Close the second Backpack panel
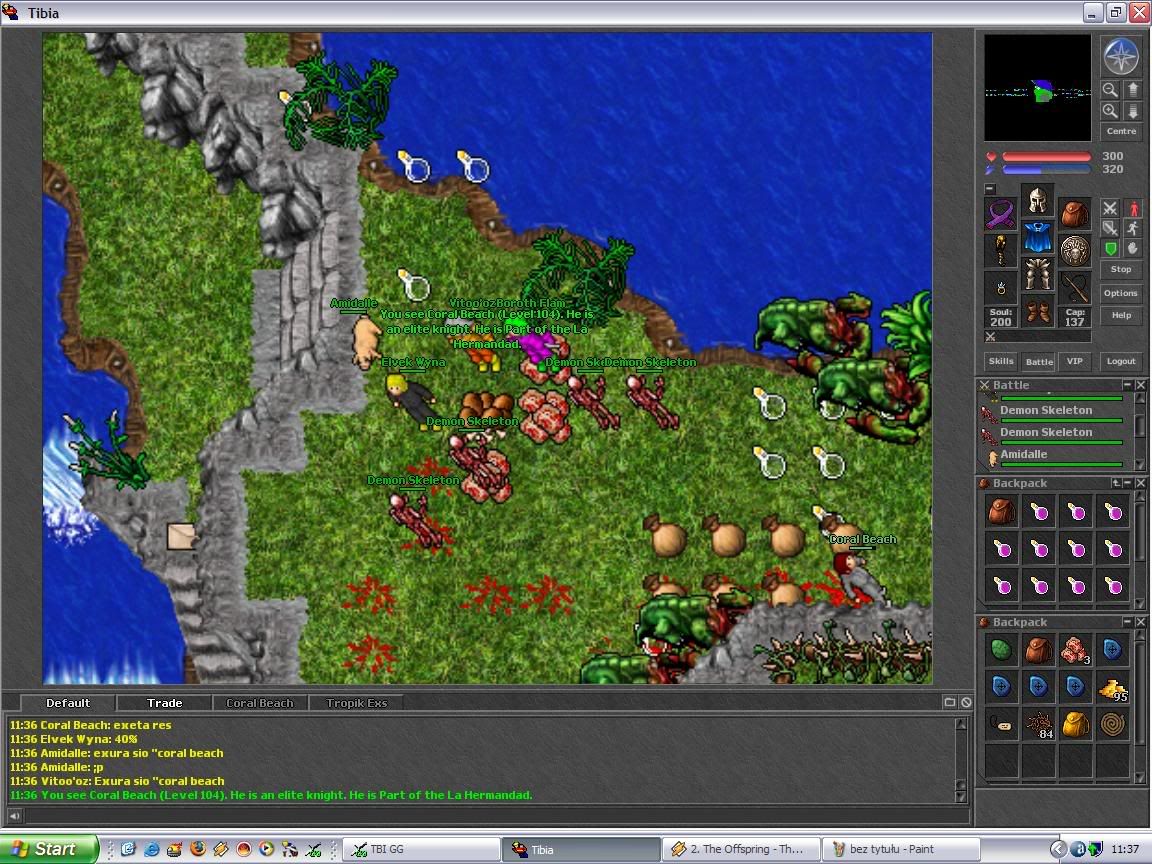The height and width of the screenshot is (864, 1152). click(x=1140, y=622)
